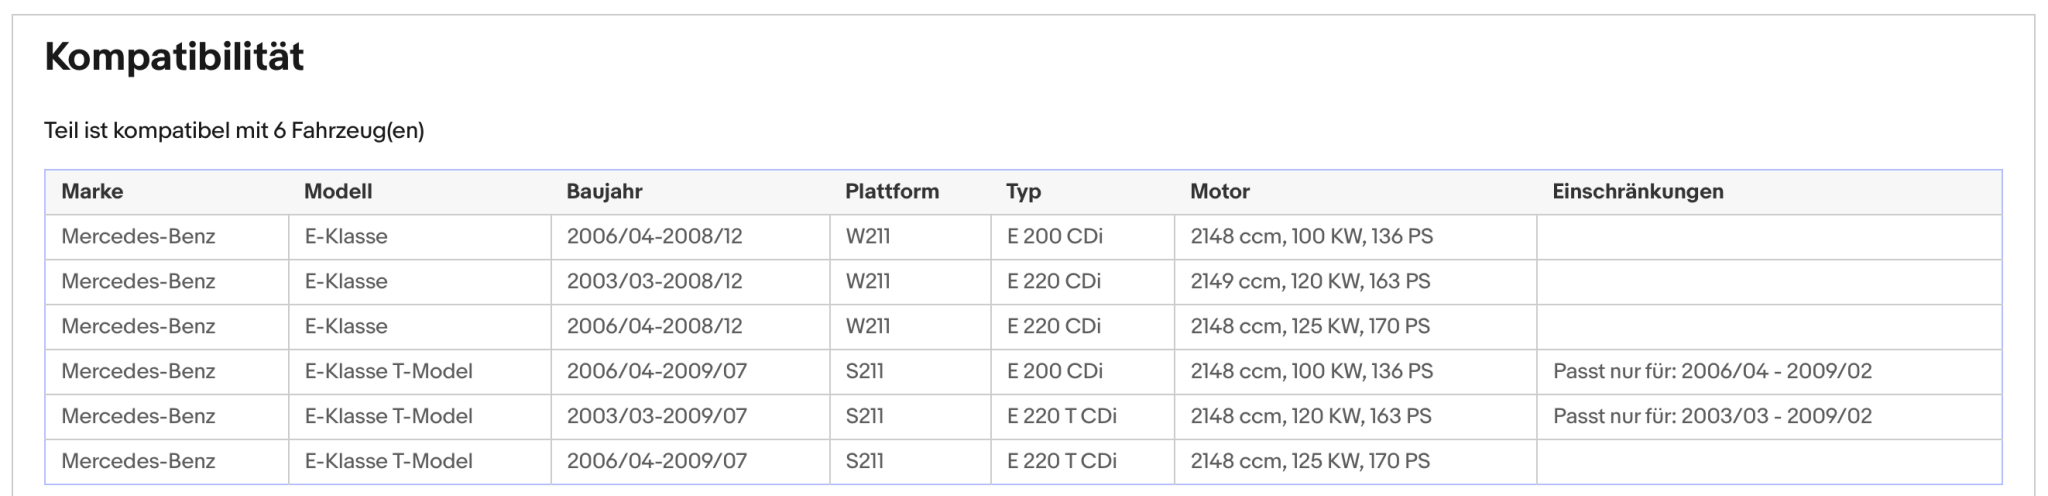This screenshot has height=496, width=2048.
Task: Click 'W211' in the 2003/03-2008/12 row
Action: [x=868, y=281]
